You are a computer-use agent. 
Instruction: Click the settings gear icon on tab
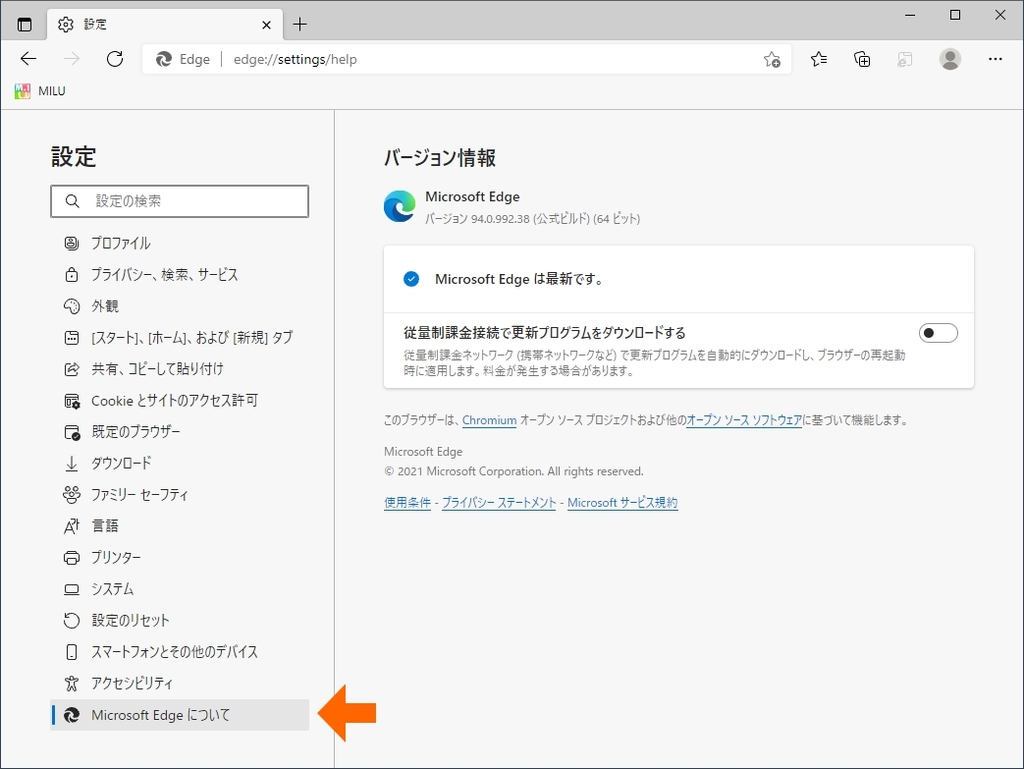65,25
